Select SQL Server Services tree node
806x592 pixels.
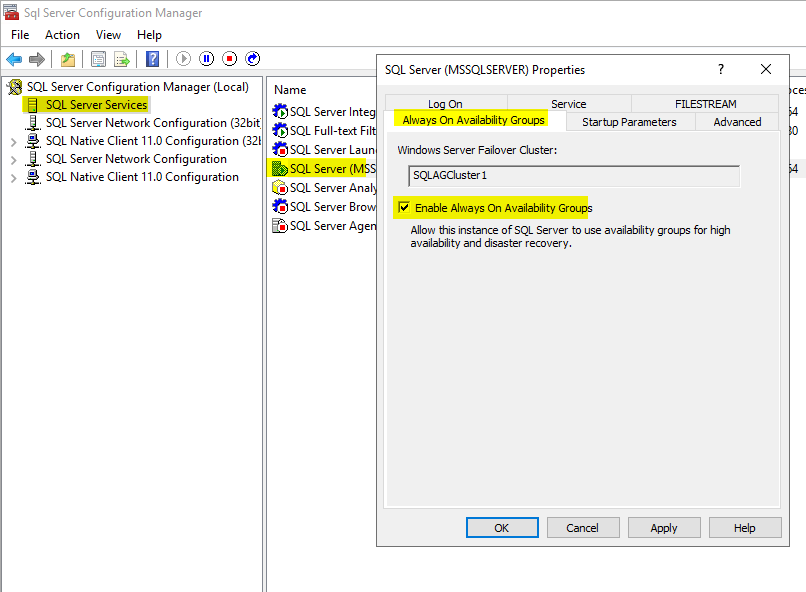click(x=96, y=105)
